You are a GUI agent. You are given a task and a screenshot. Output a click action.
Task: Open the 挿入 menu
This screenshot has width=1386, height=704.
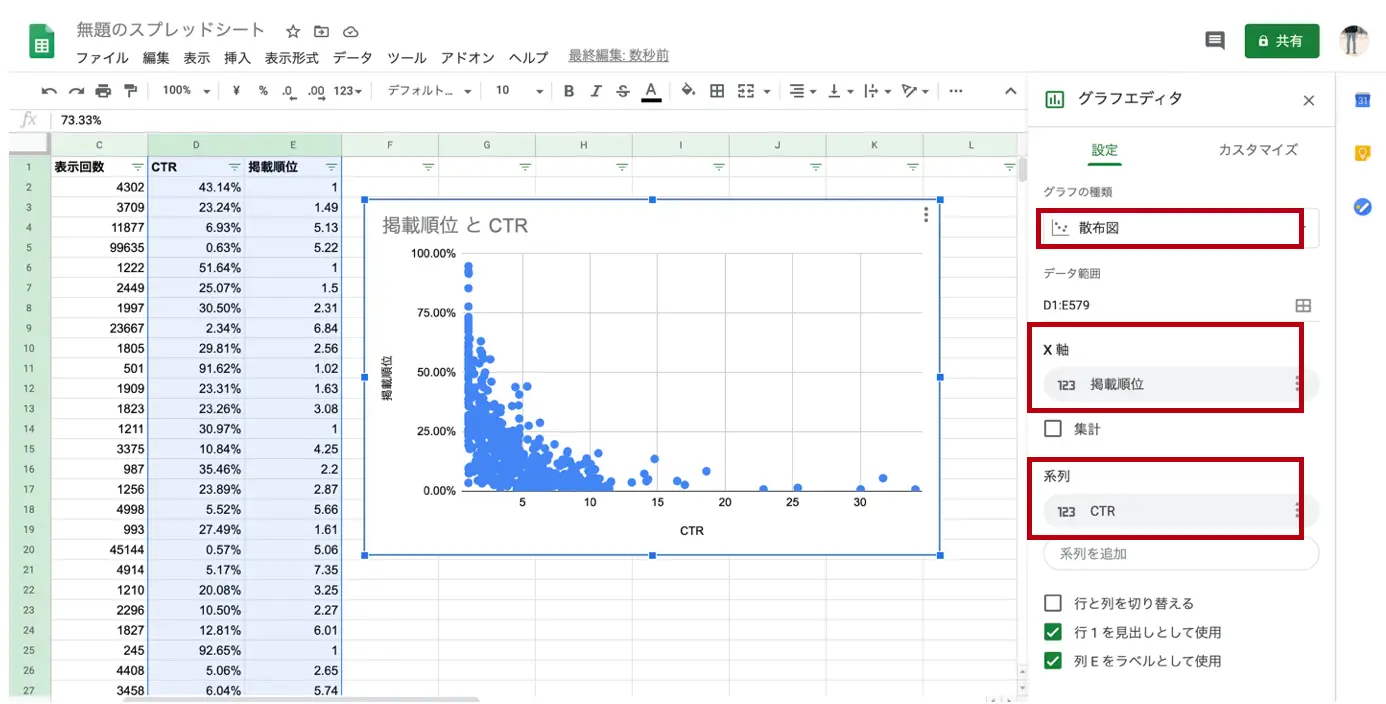pos(237,58)
